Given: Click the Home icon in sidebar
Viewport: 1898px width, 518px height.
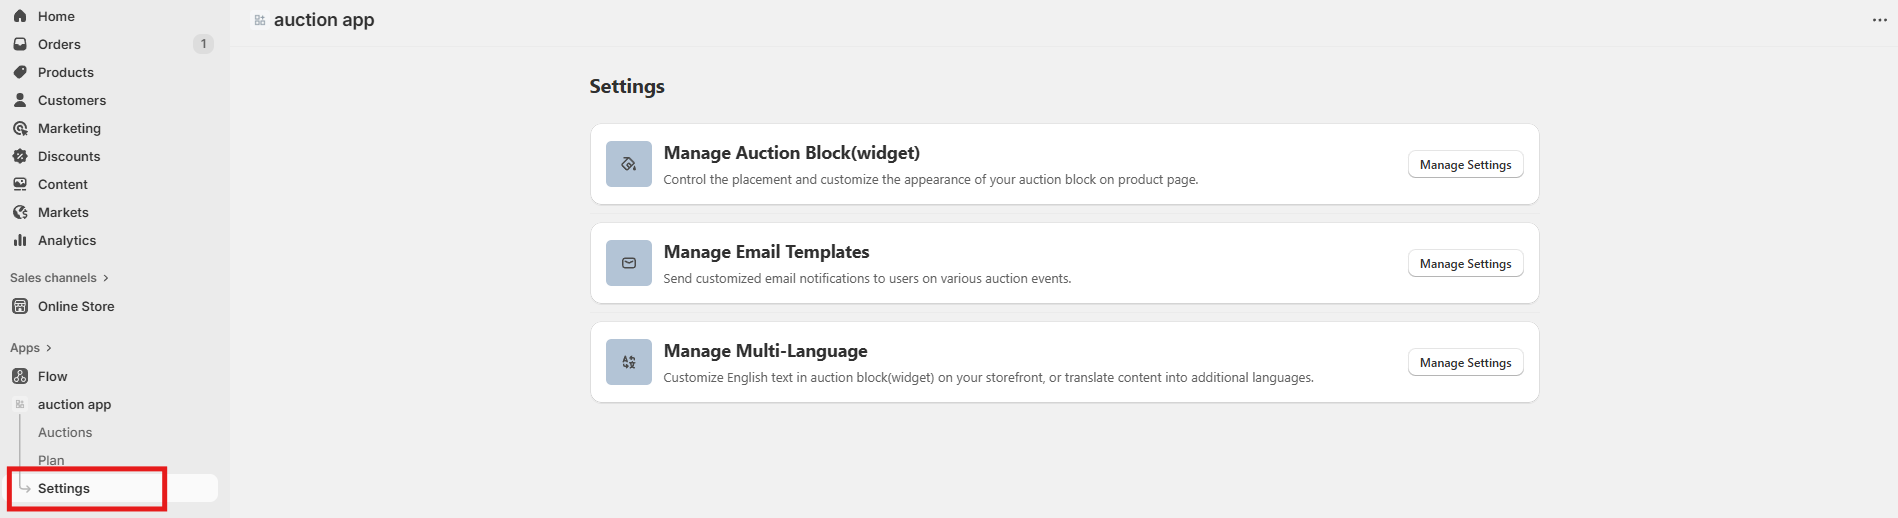Looking at the screenshot, I should (20, 16).
